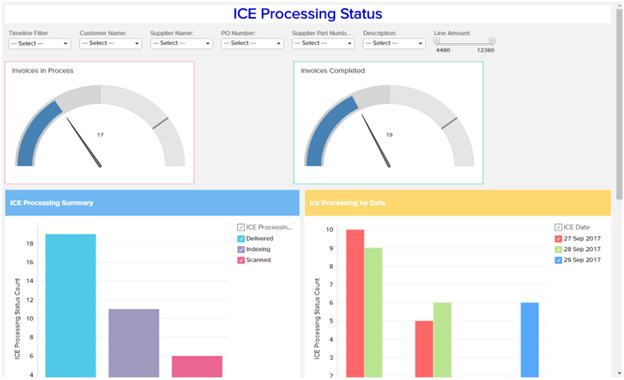Click the ICE Processing Summary header
Screen dimensions: 624x380
pos(152,203)
